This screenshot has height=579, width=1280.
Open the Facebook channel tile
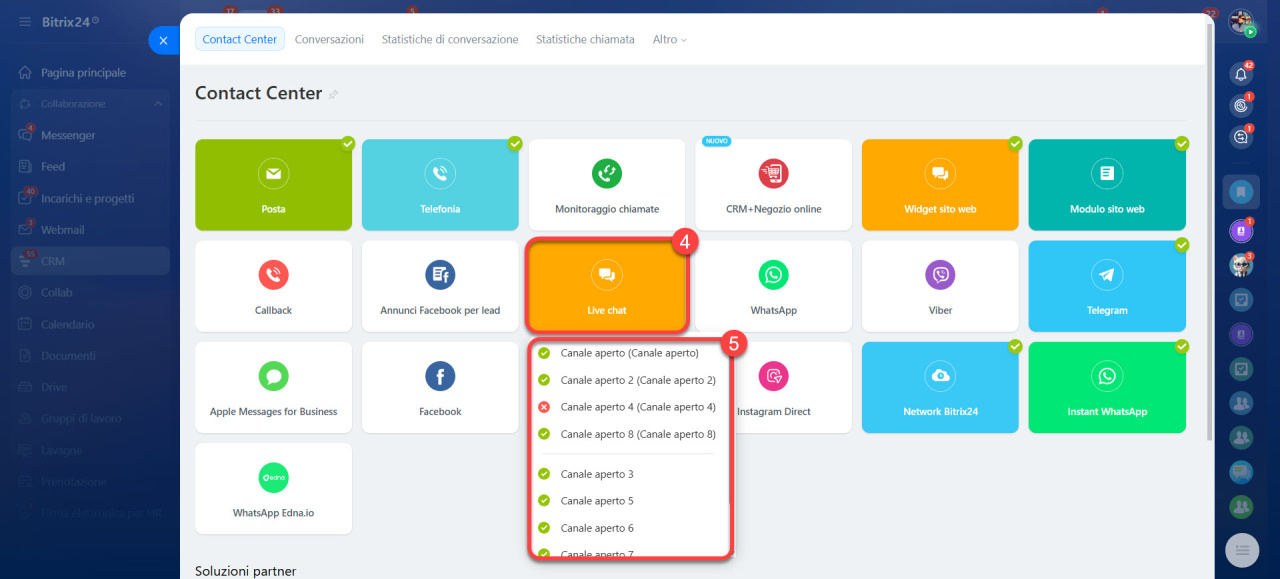pyautogui.click(x=440, y=388)
